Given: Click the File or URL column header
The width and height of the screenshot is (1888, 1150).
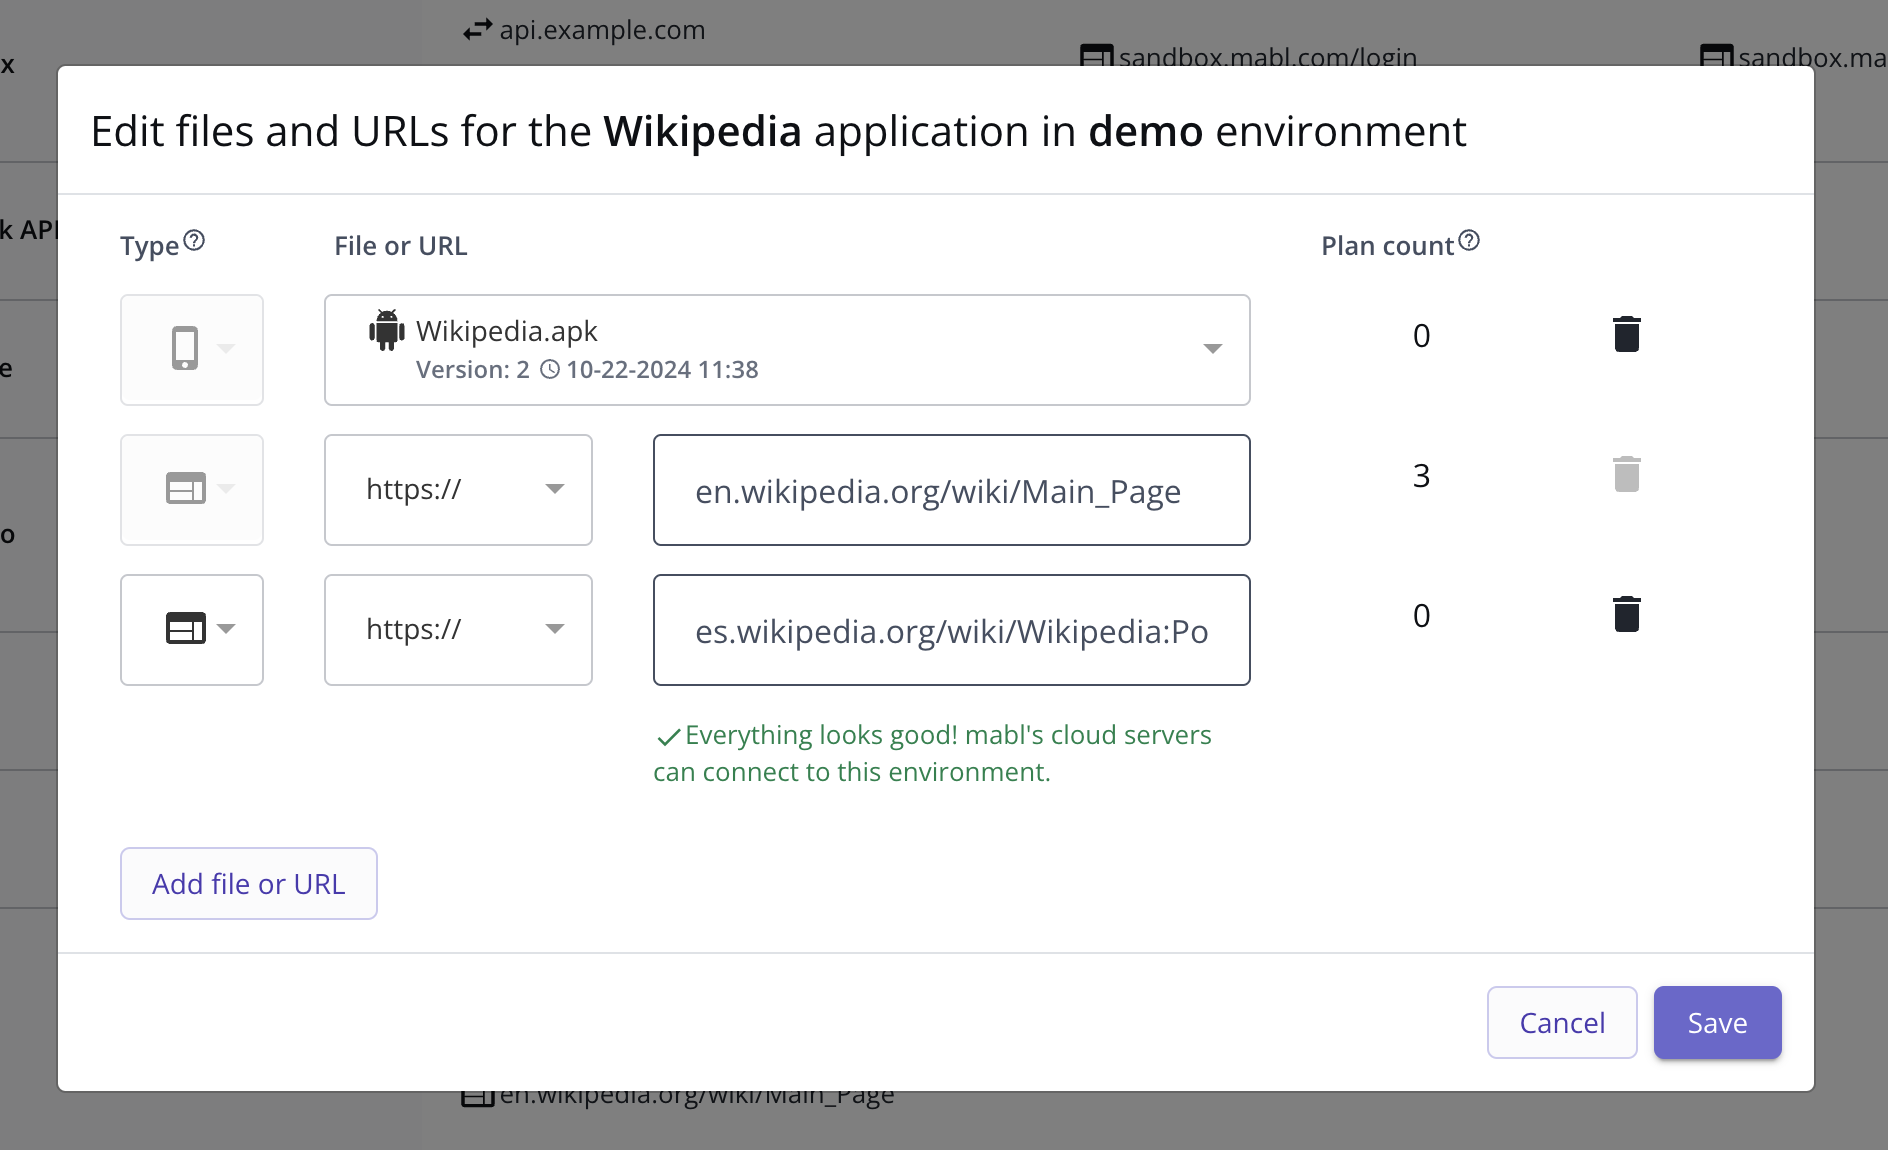Looking at the screenshot, I should [x=400, y=246].
